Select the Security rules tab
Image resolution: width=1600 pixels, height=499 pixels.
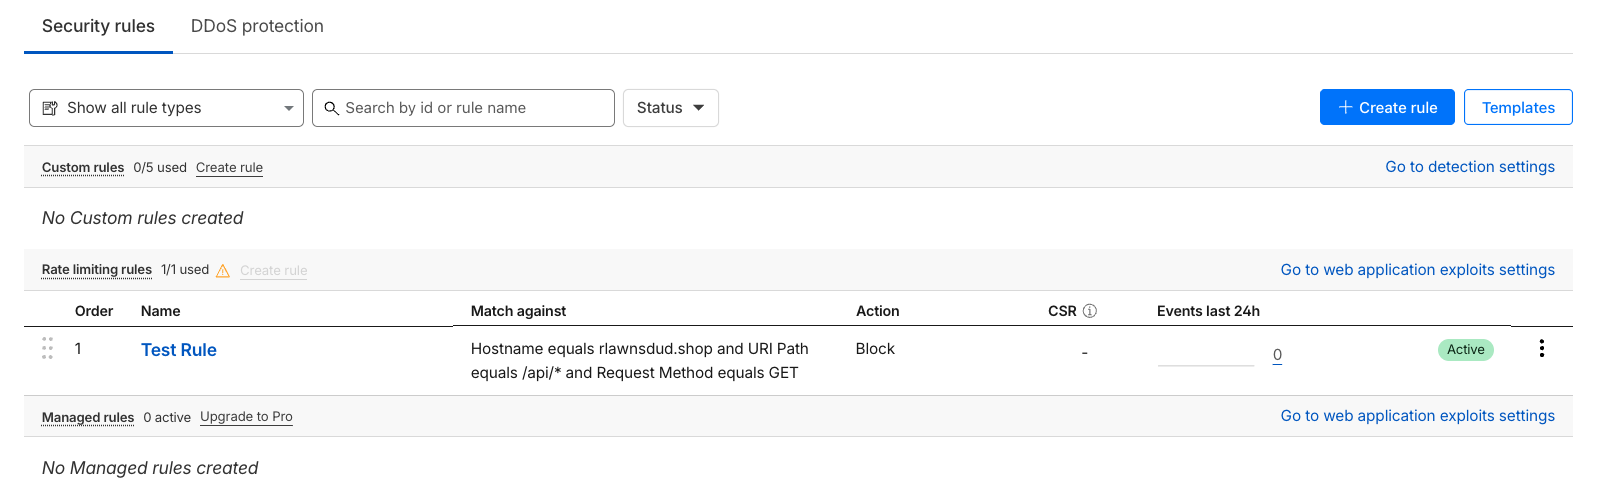click(98, 26)
